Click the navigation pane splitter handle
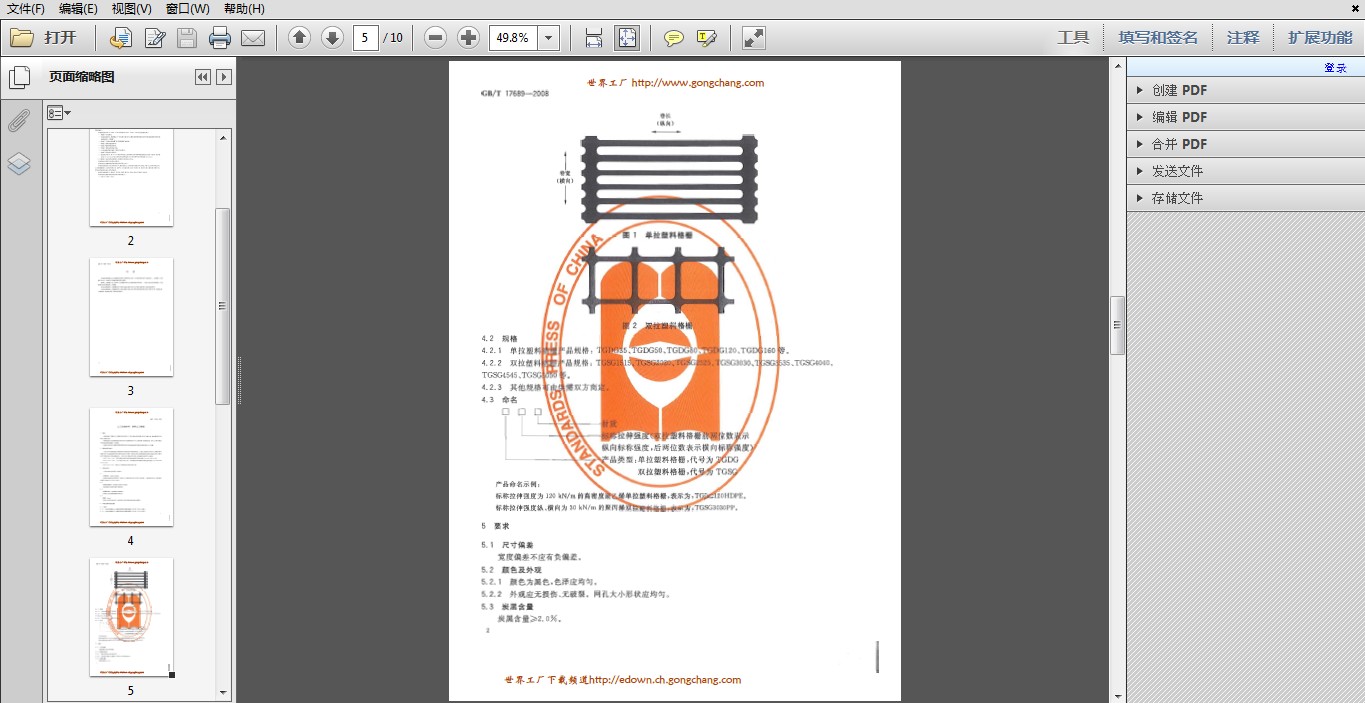This screenshot has width=1365, height=703. point(239,380)
